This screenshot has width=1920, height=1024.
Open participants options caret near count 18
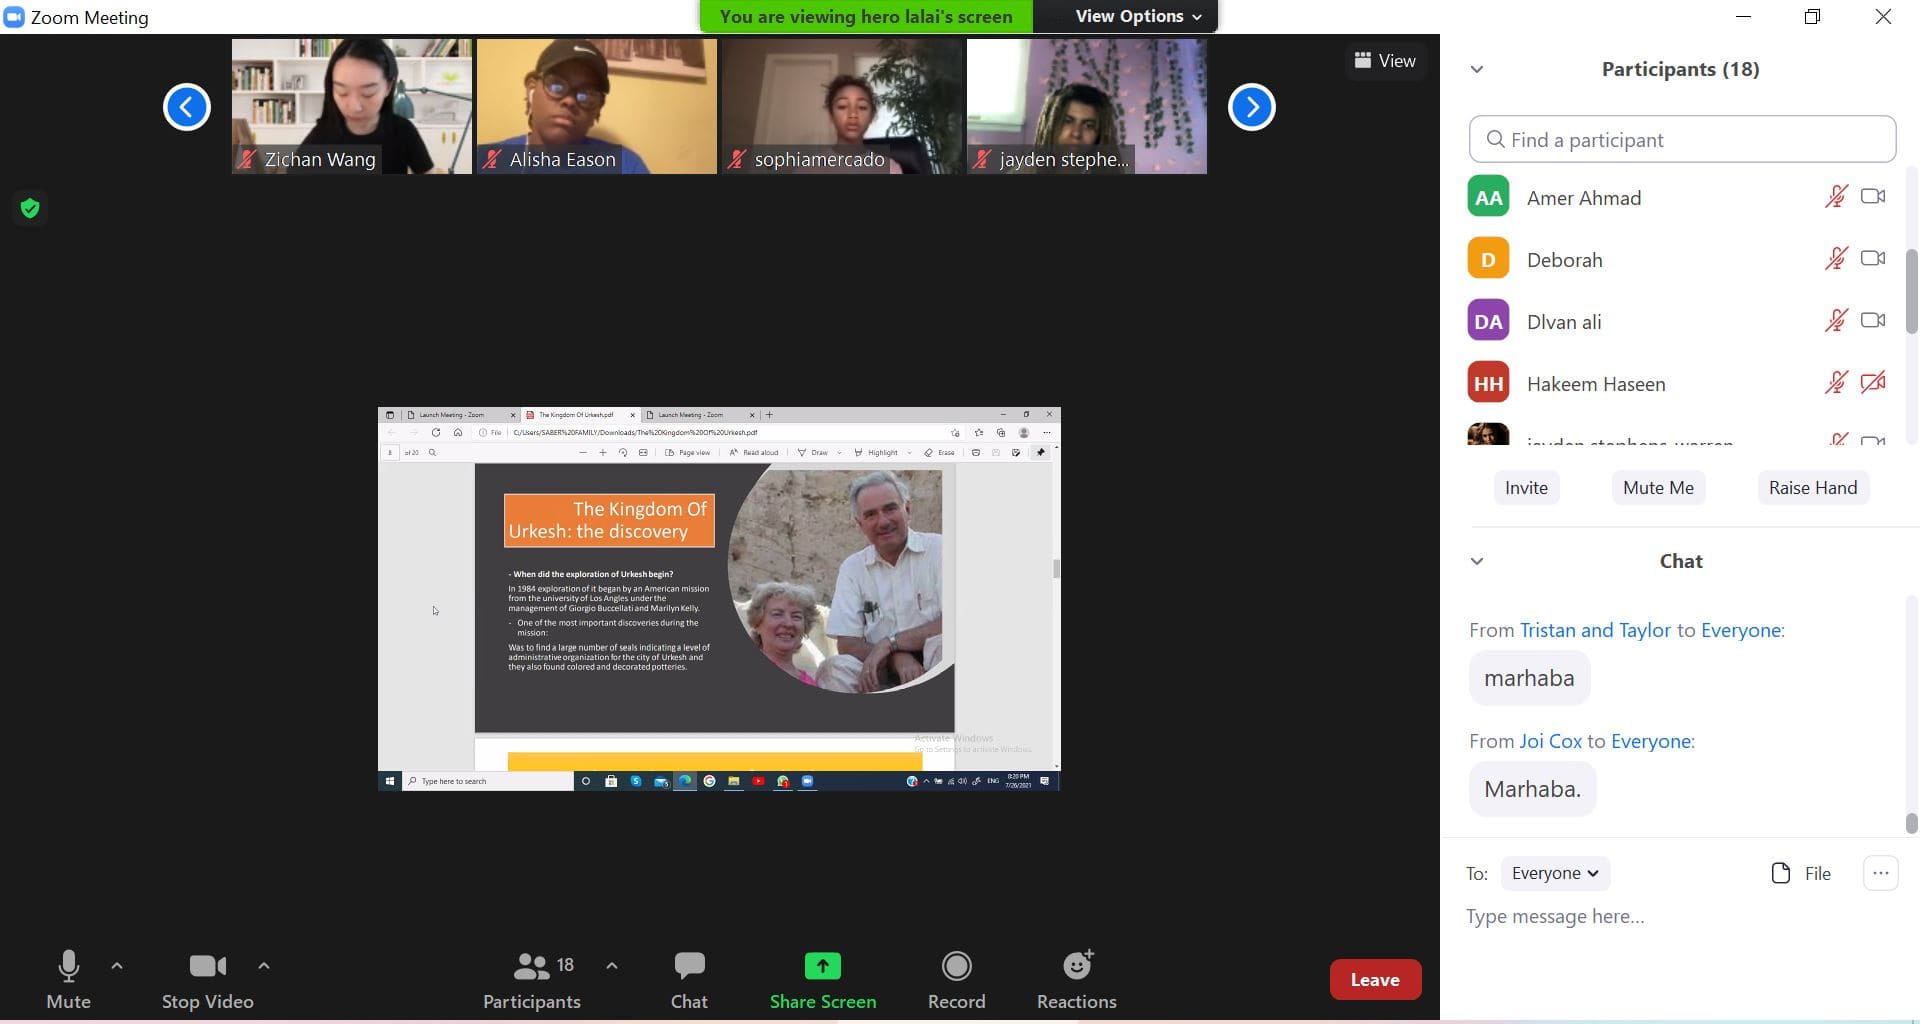[612, 966]
